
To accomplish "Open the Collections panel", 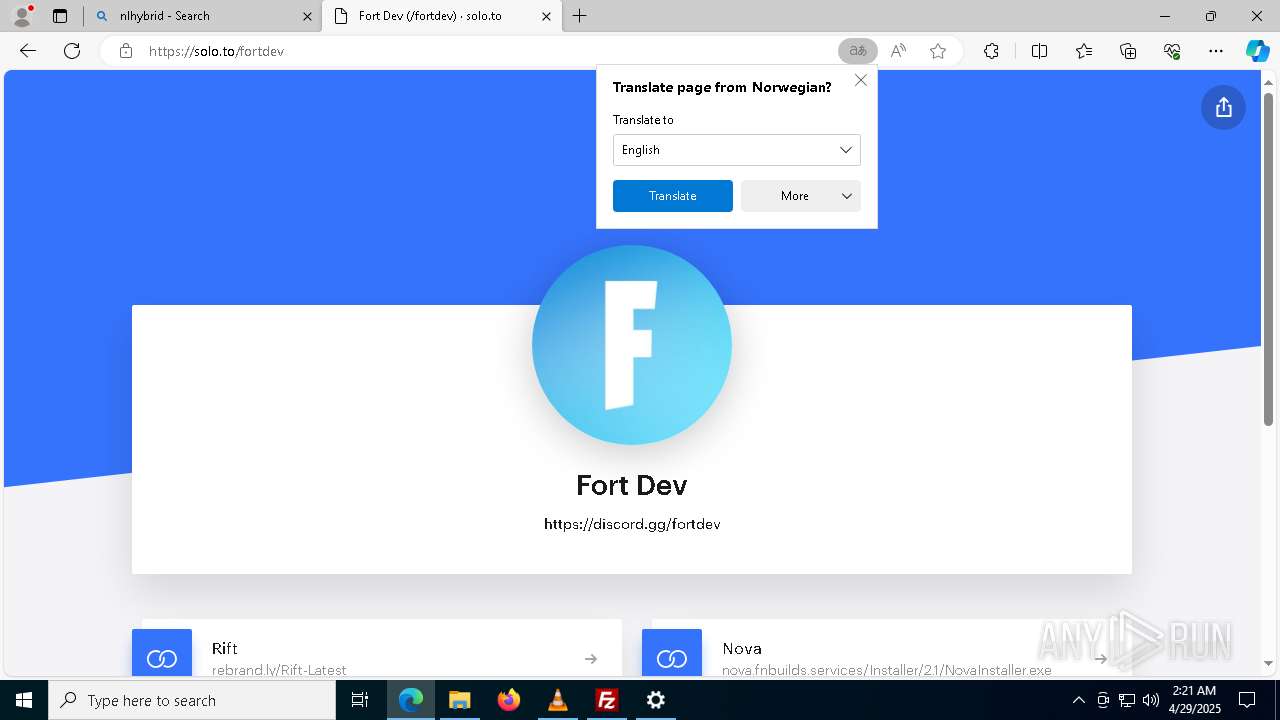I will point(1128,51).
